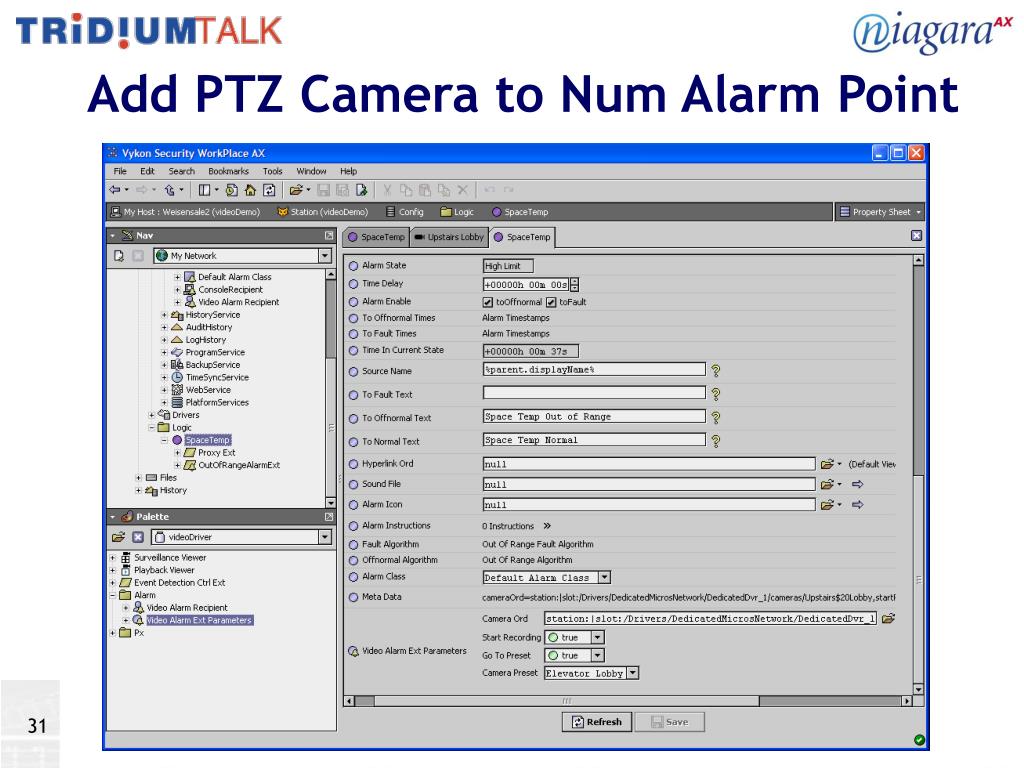Viewport: 1024px width, 768px height.
Task: Click the folder browse icon for Hyperlink Ord
Action: point(827,464)
